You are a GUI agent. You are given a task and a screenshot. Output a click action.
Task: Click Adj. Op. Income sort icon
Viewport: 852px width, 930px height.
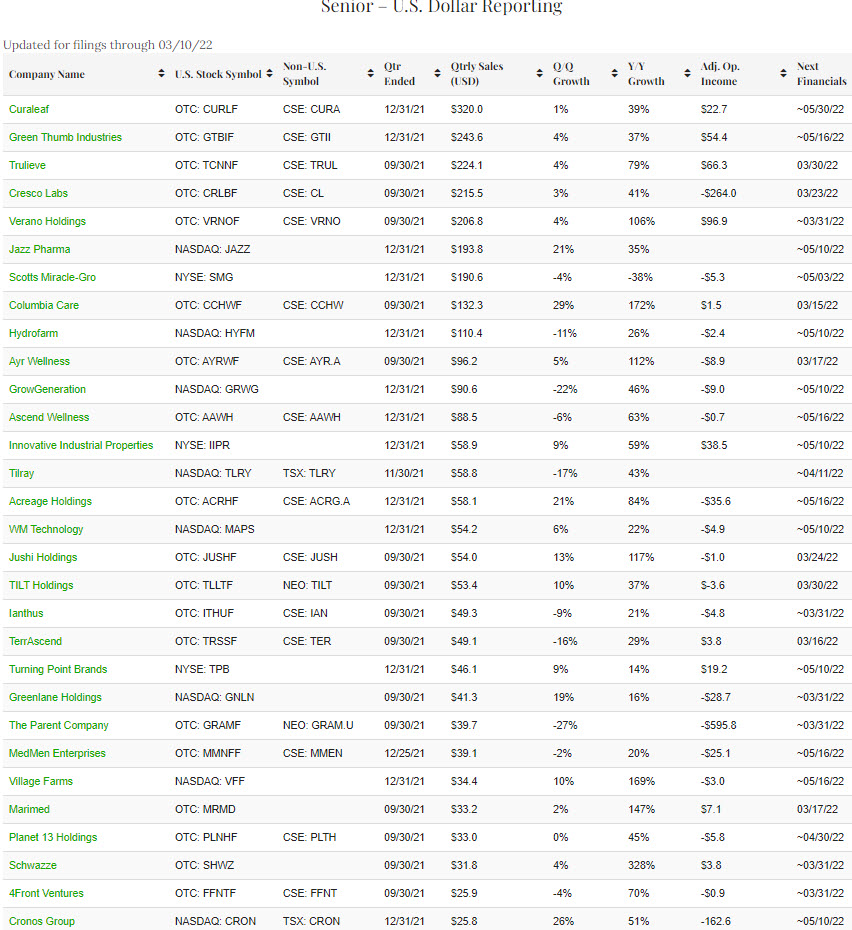tap(783, 75)
